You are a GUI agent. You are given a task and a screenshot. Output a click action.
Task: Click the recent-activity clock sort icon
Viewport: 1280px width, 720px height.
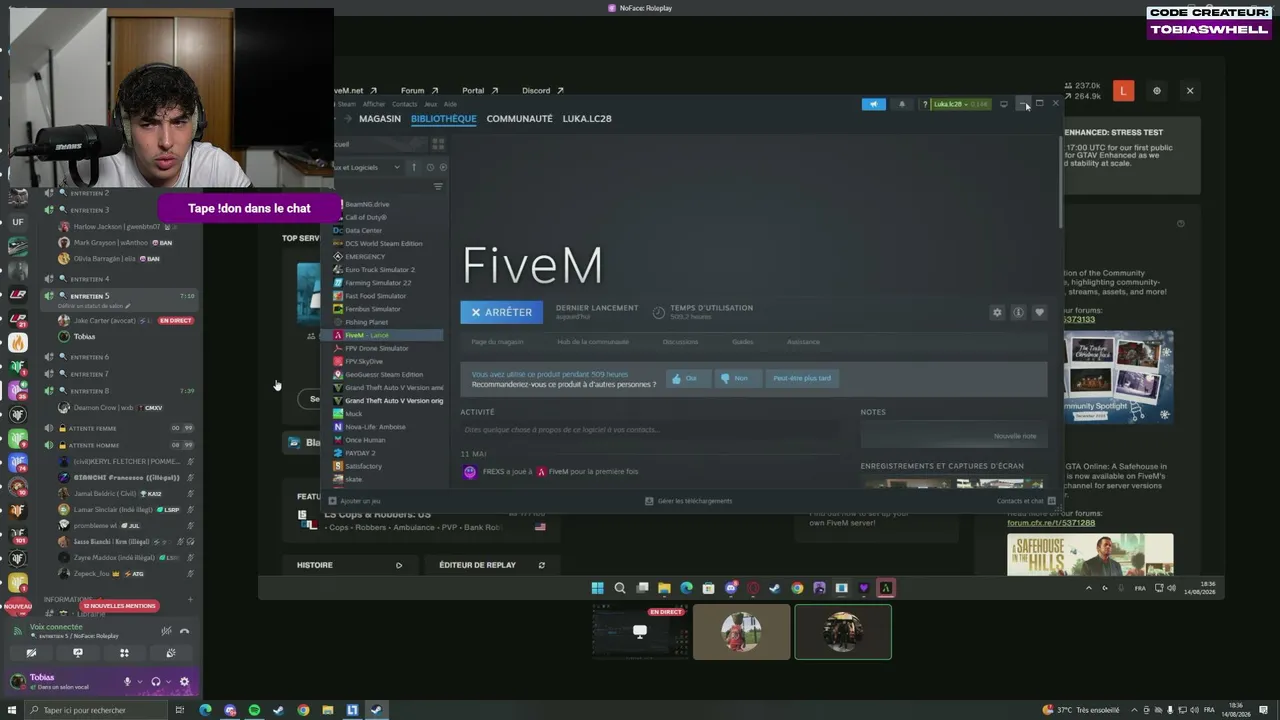click(x=430, y=167)
